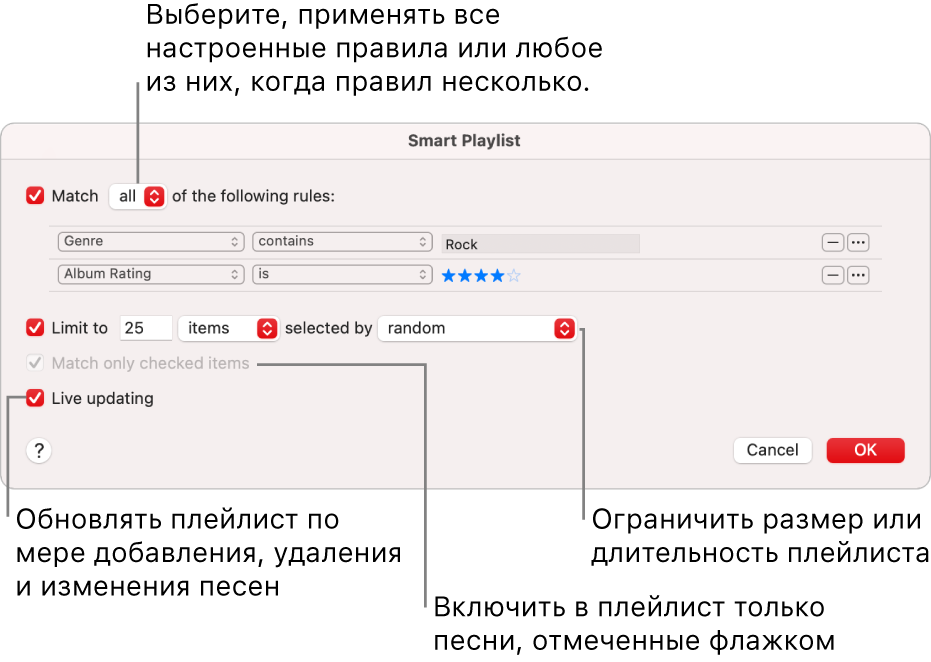
Task: Click the Rock text field
Action: (x=540, y=244)
